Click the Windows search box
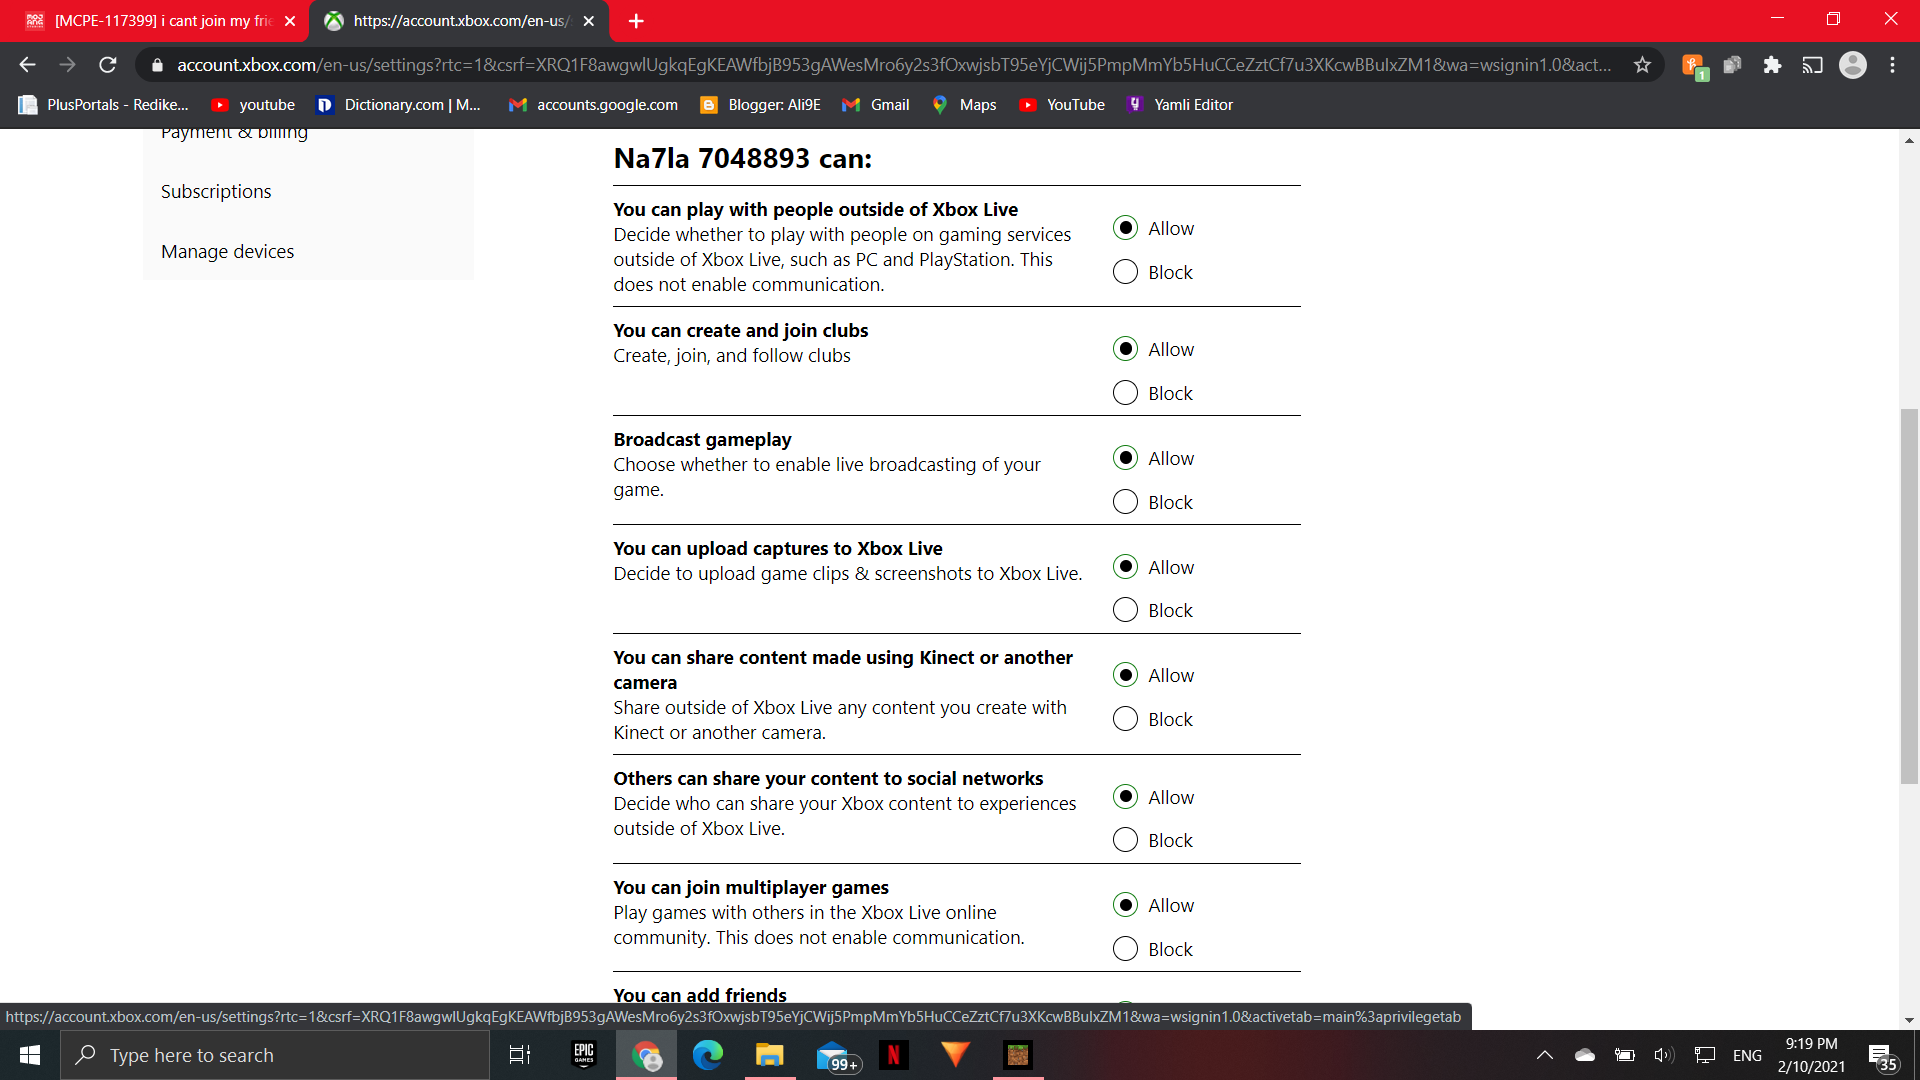Image resolution: width=1920 pixels, height=1080 pixels. 275,1055
